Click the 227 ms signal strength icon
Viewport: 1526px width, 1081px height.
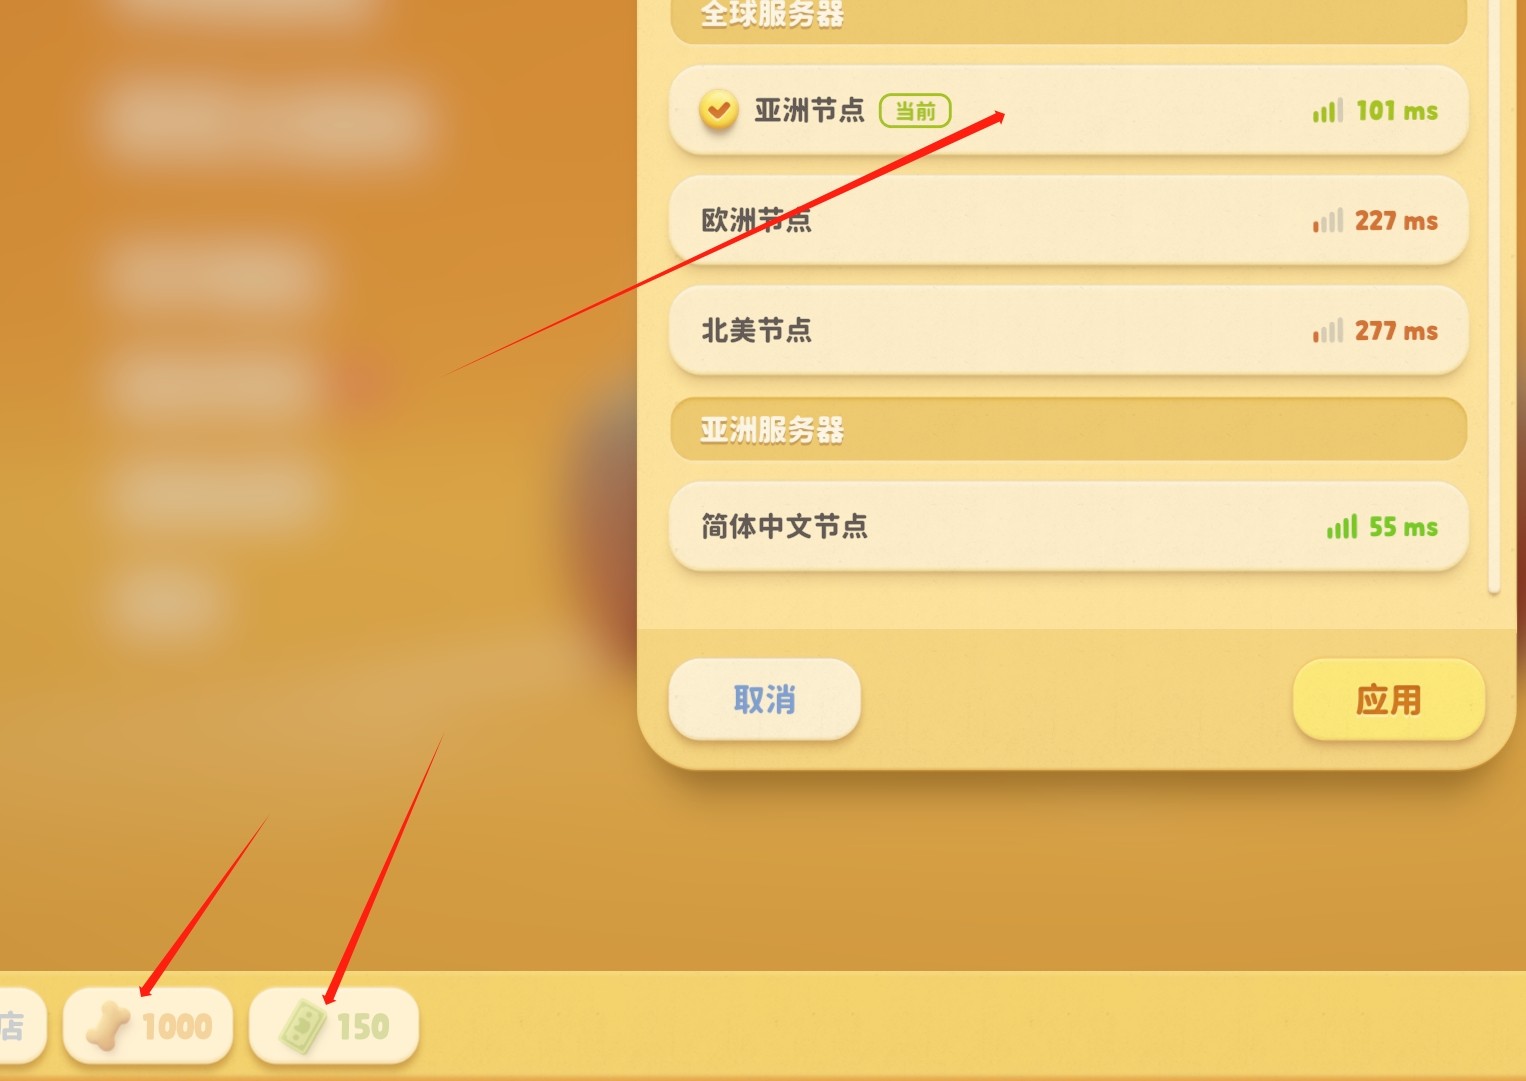click(1327, 220)
